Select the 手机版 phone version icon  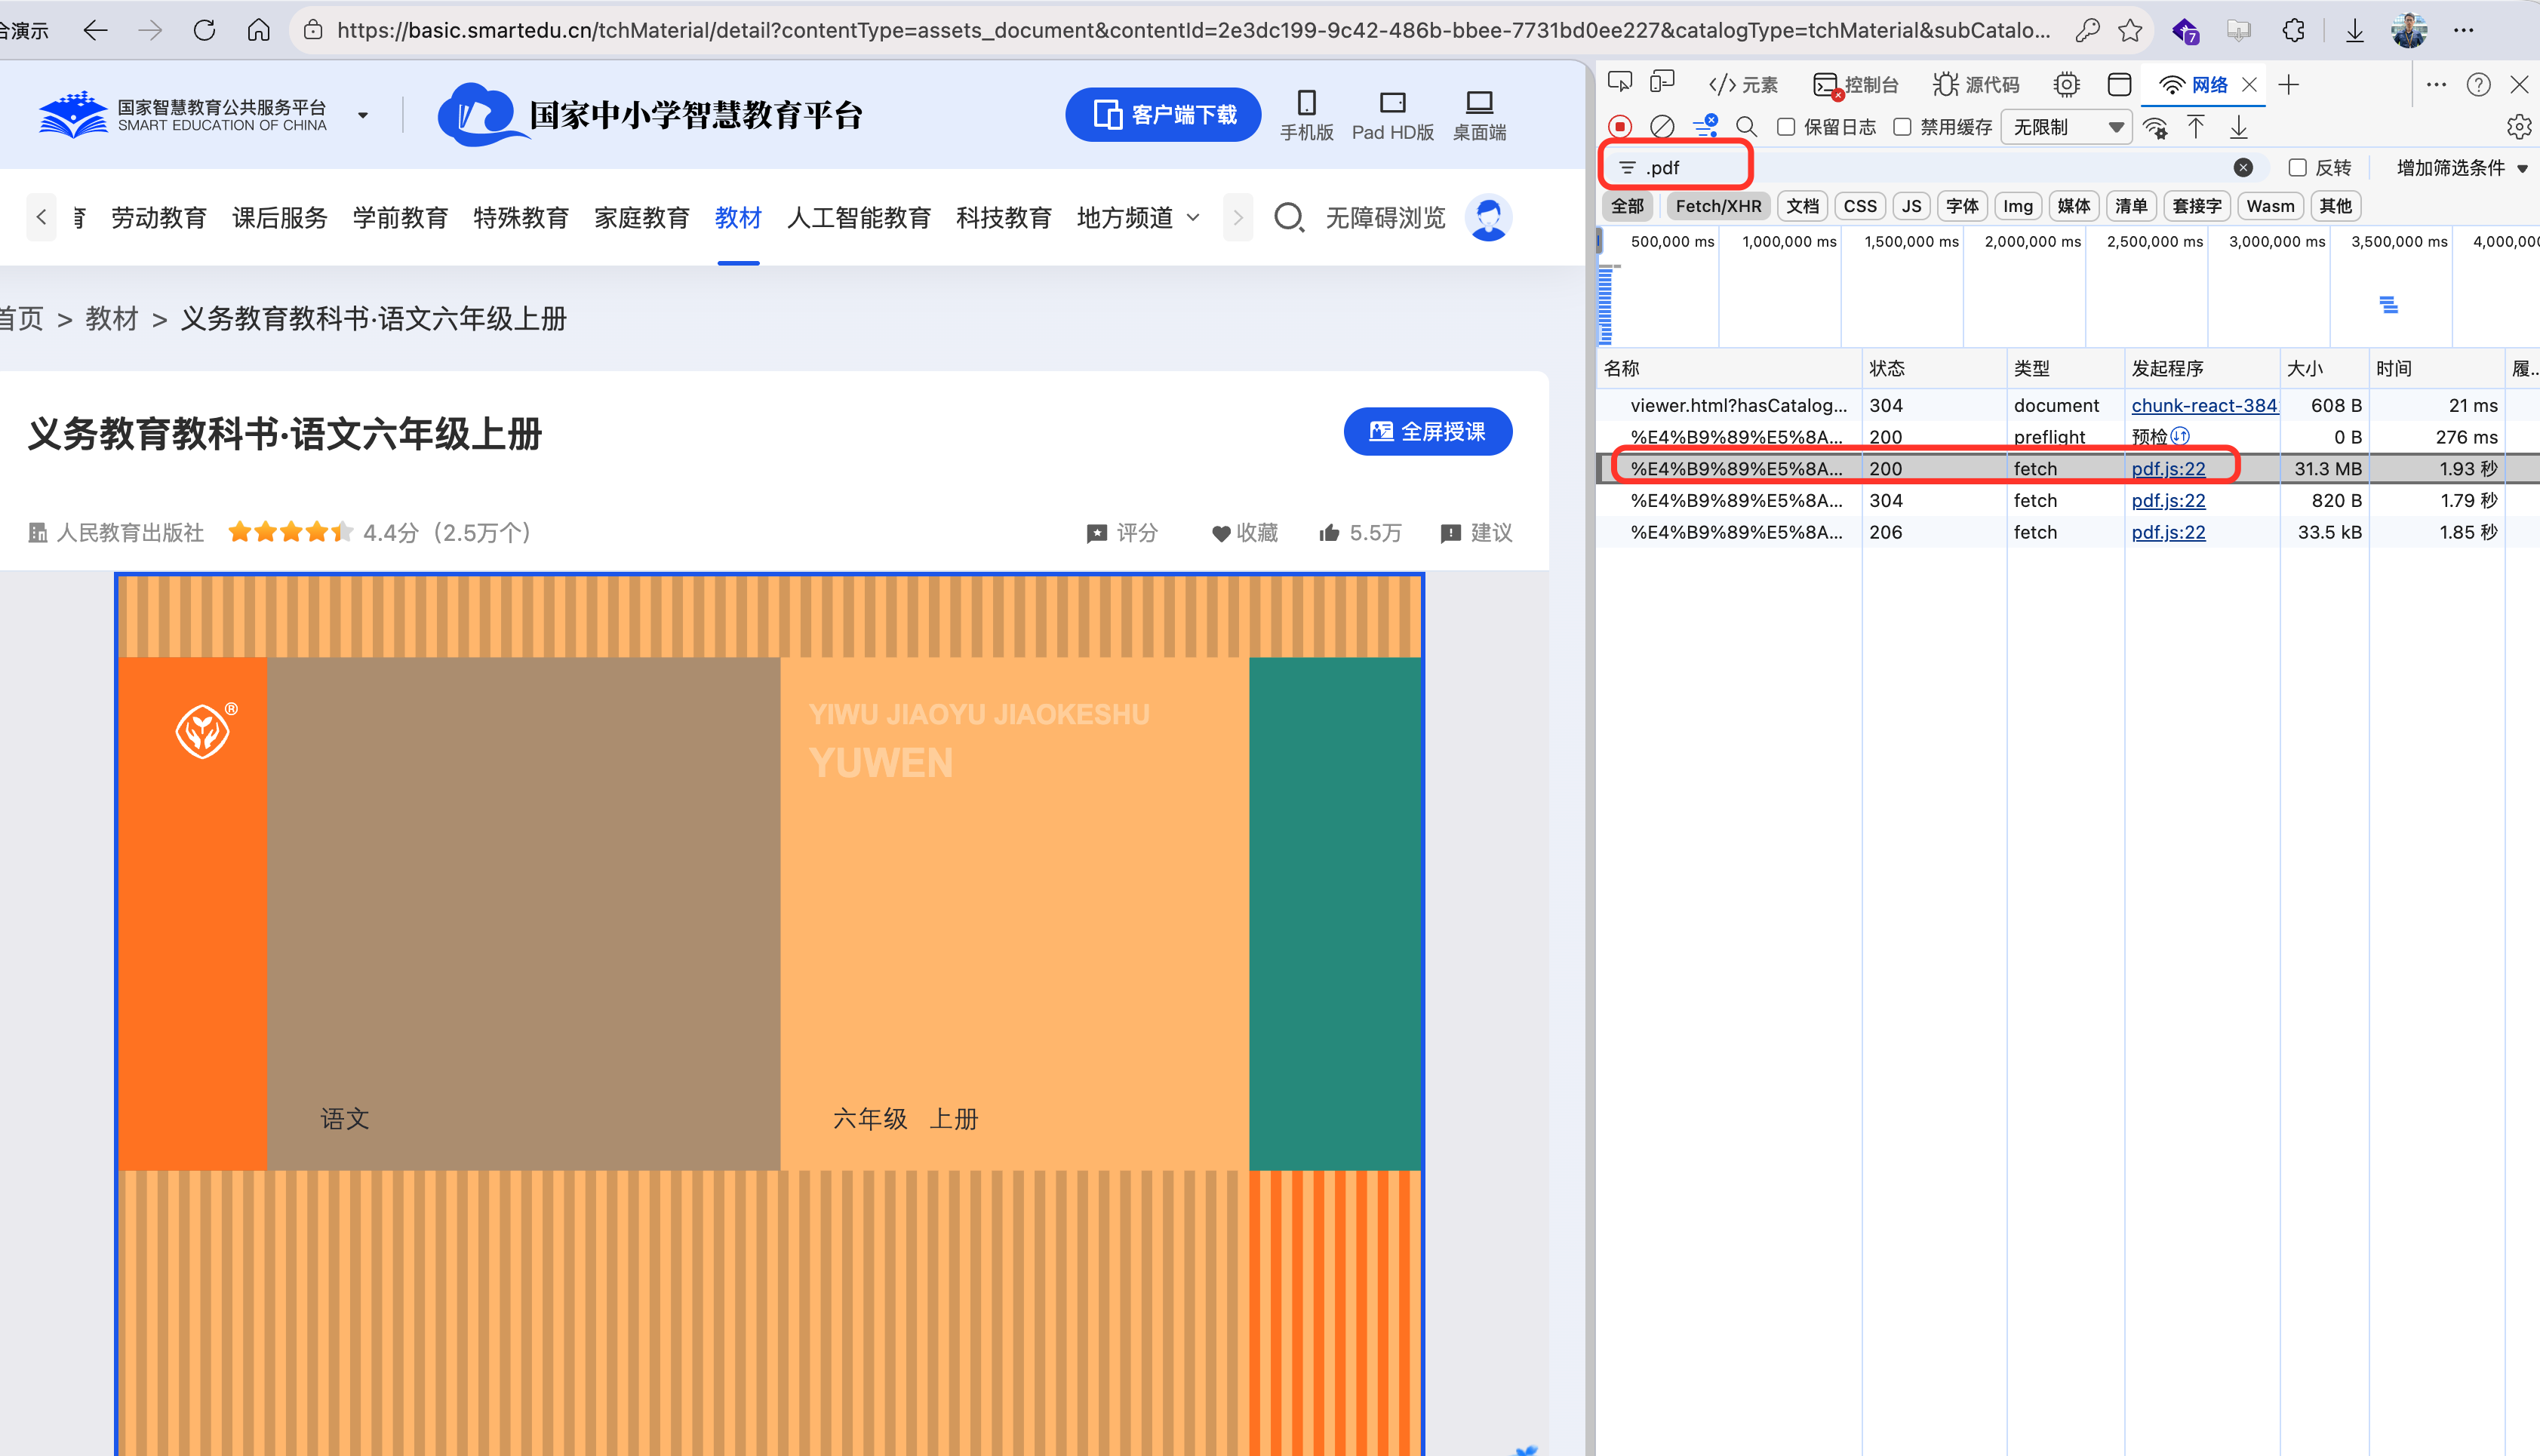(1306, 115)
